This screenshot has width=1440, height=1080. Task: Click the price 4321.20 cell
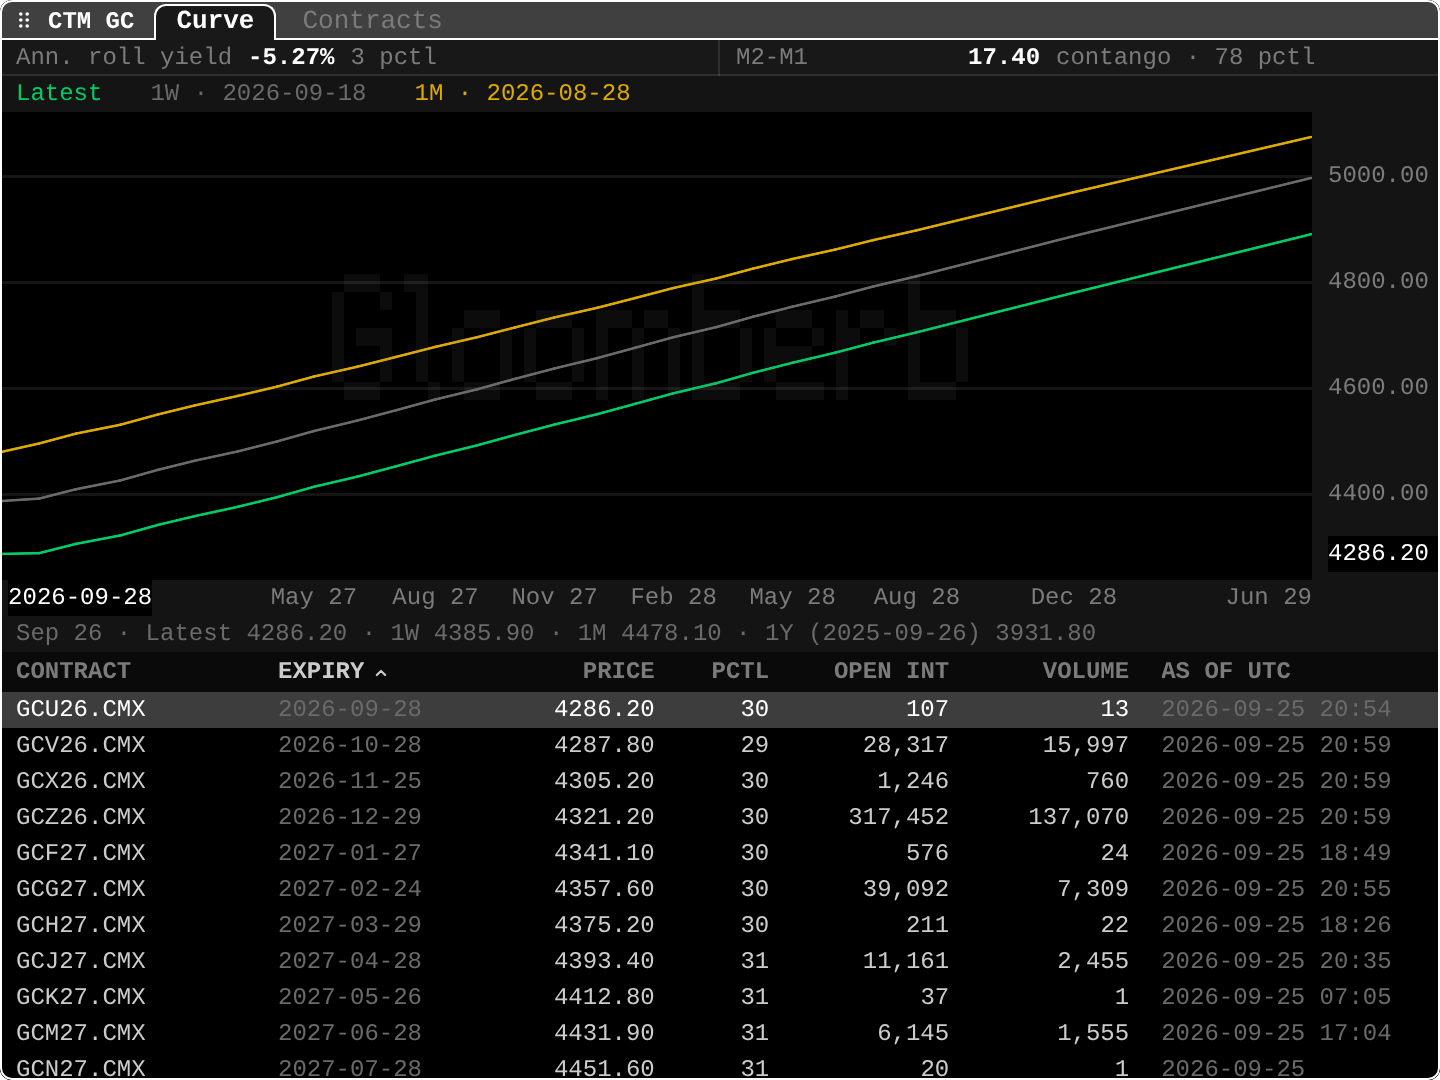point(604,817)
